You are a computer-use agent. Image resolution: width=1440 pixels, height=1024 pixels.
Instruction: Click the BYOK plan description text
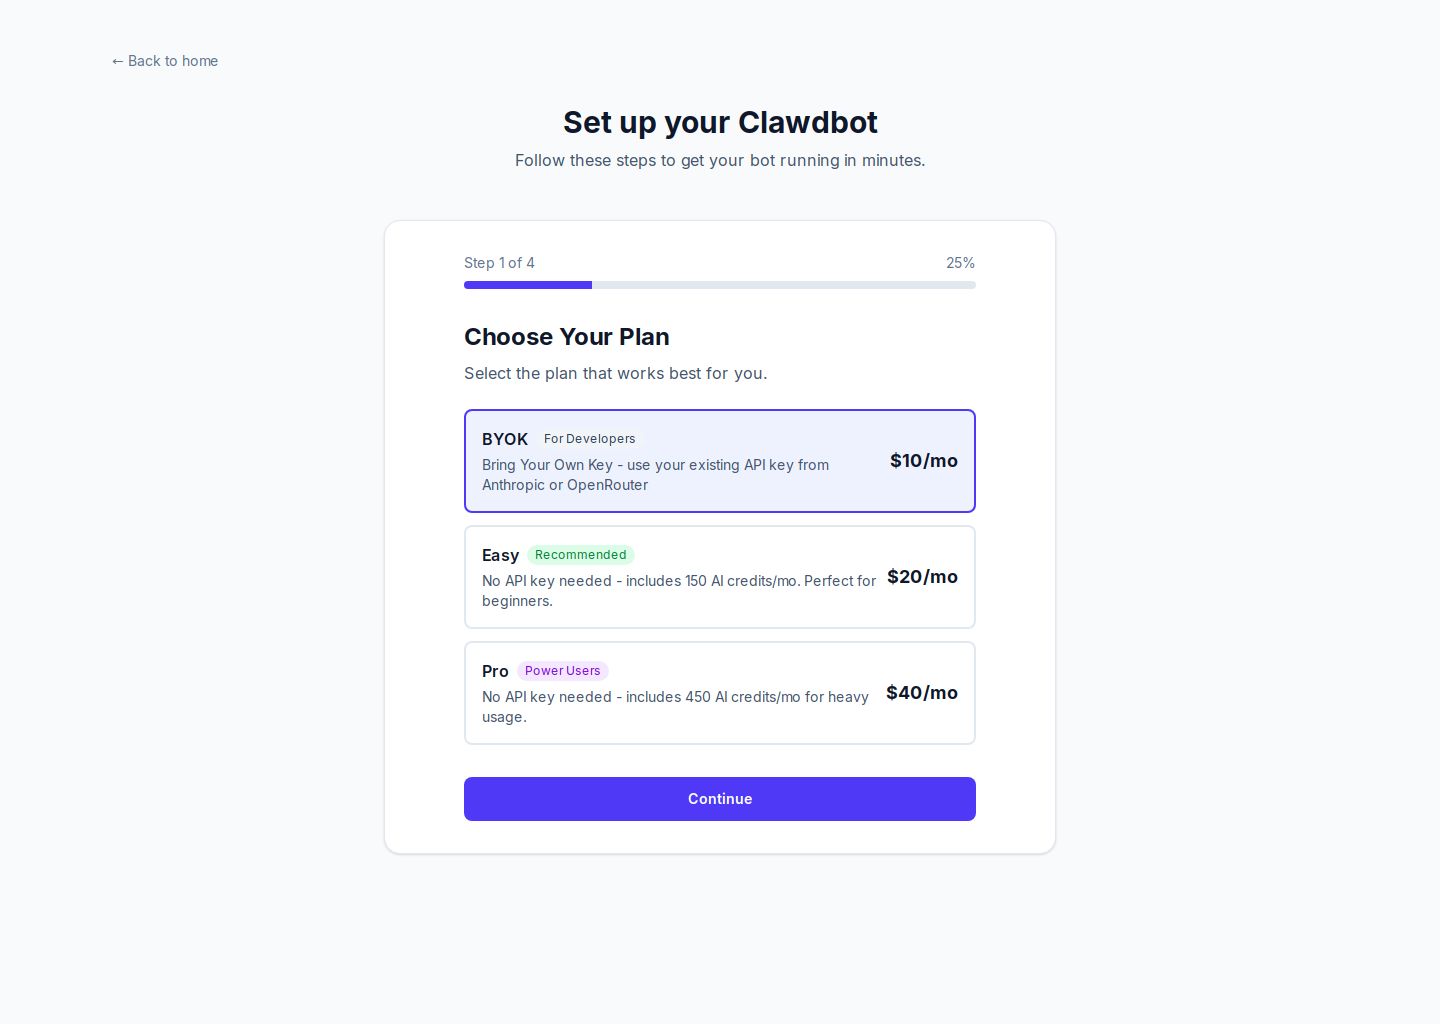coord(655,474)
